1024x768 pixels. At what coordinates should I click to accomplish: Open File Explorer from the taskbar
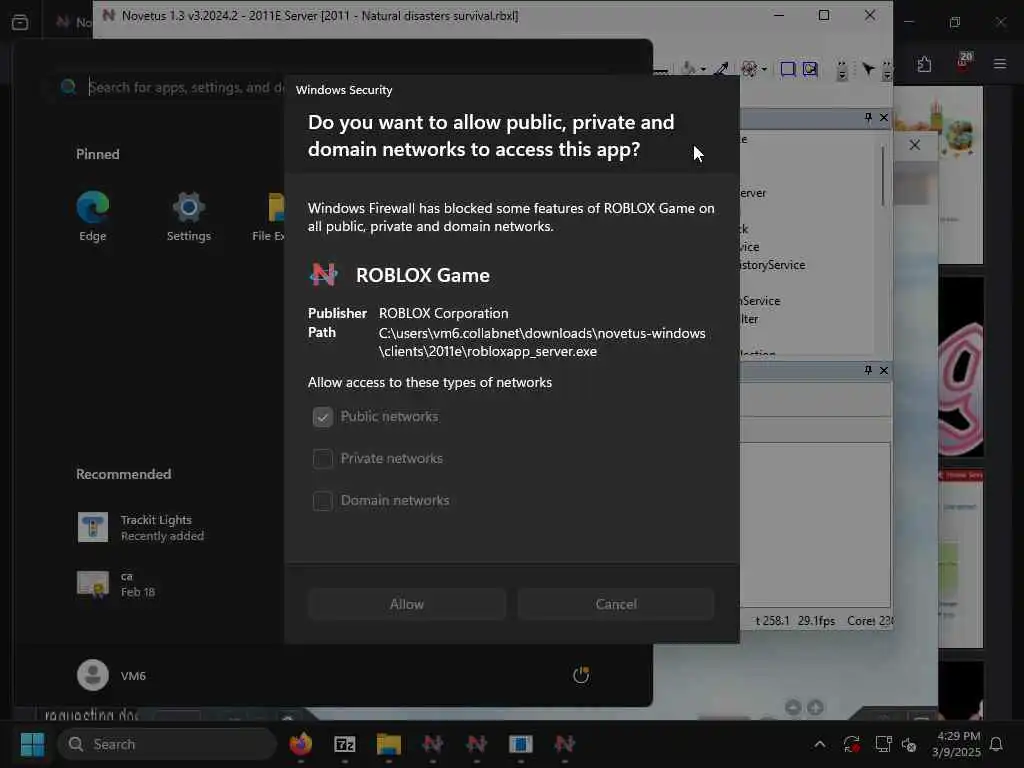point(389,744)
